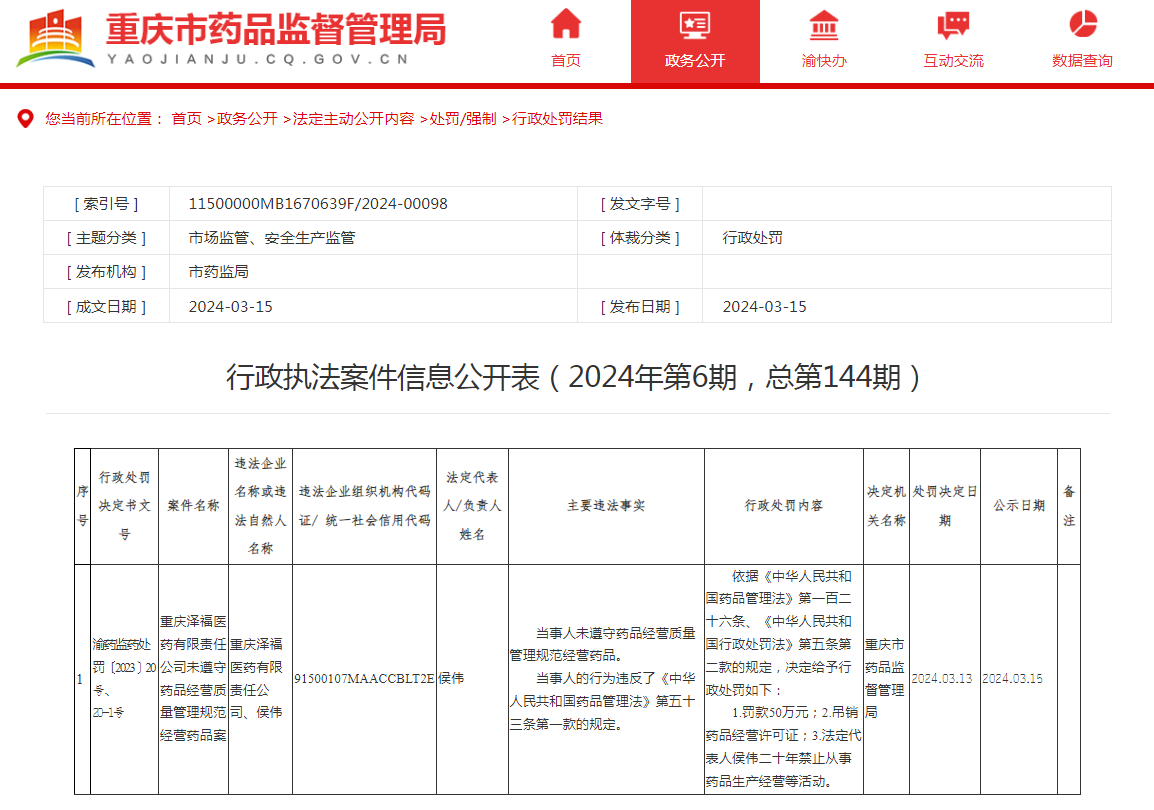Image resolution: width=1154 pixels, height=810 pixels.
Task: Click the 行政处罚内容 column header
Action: 783,505
